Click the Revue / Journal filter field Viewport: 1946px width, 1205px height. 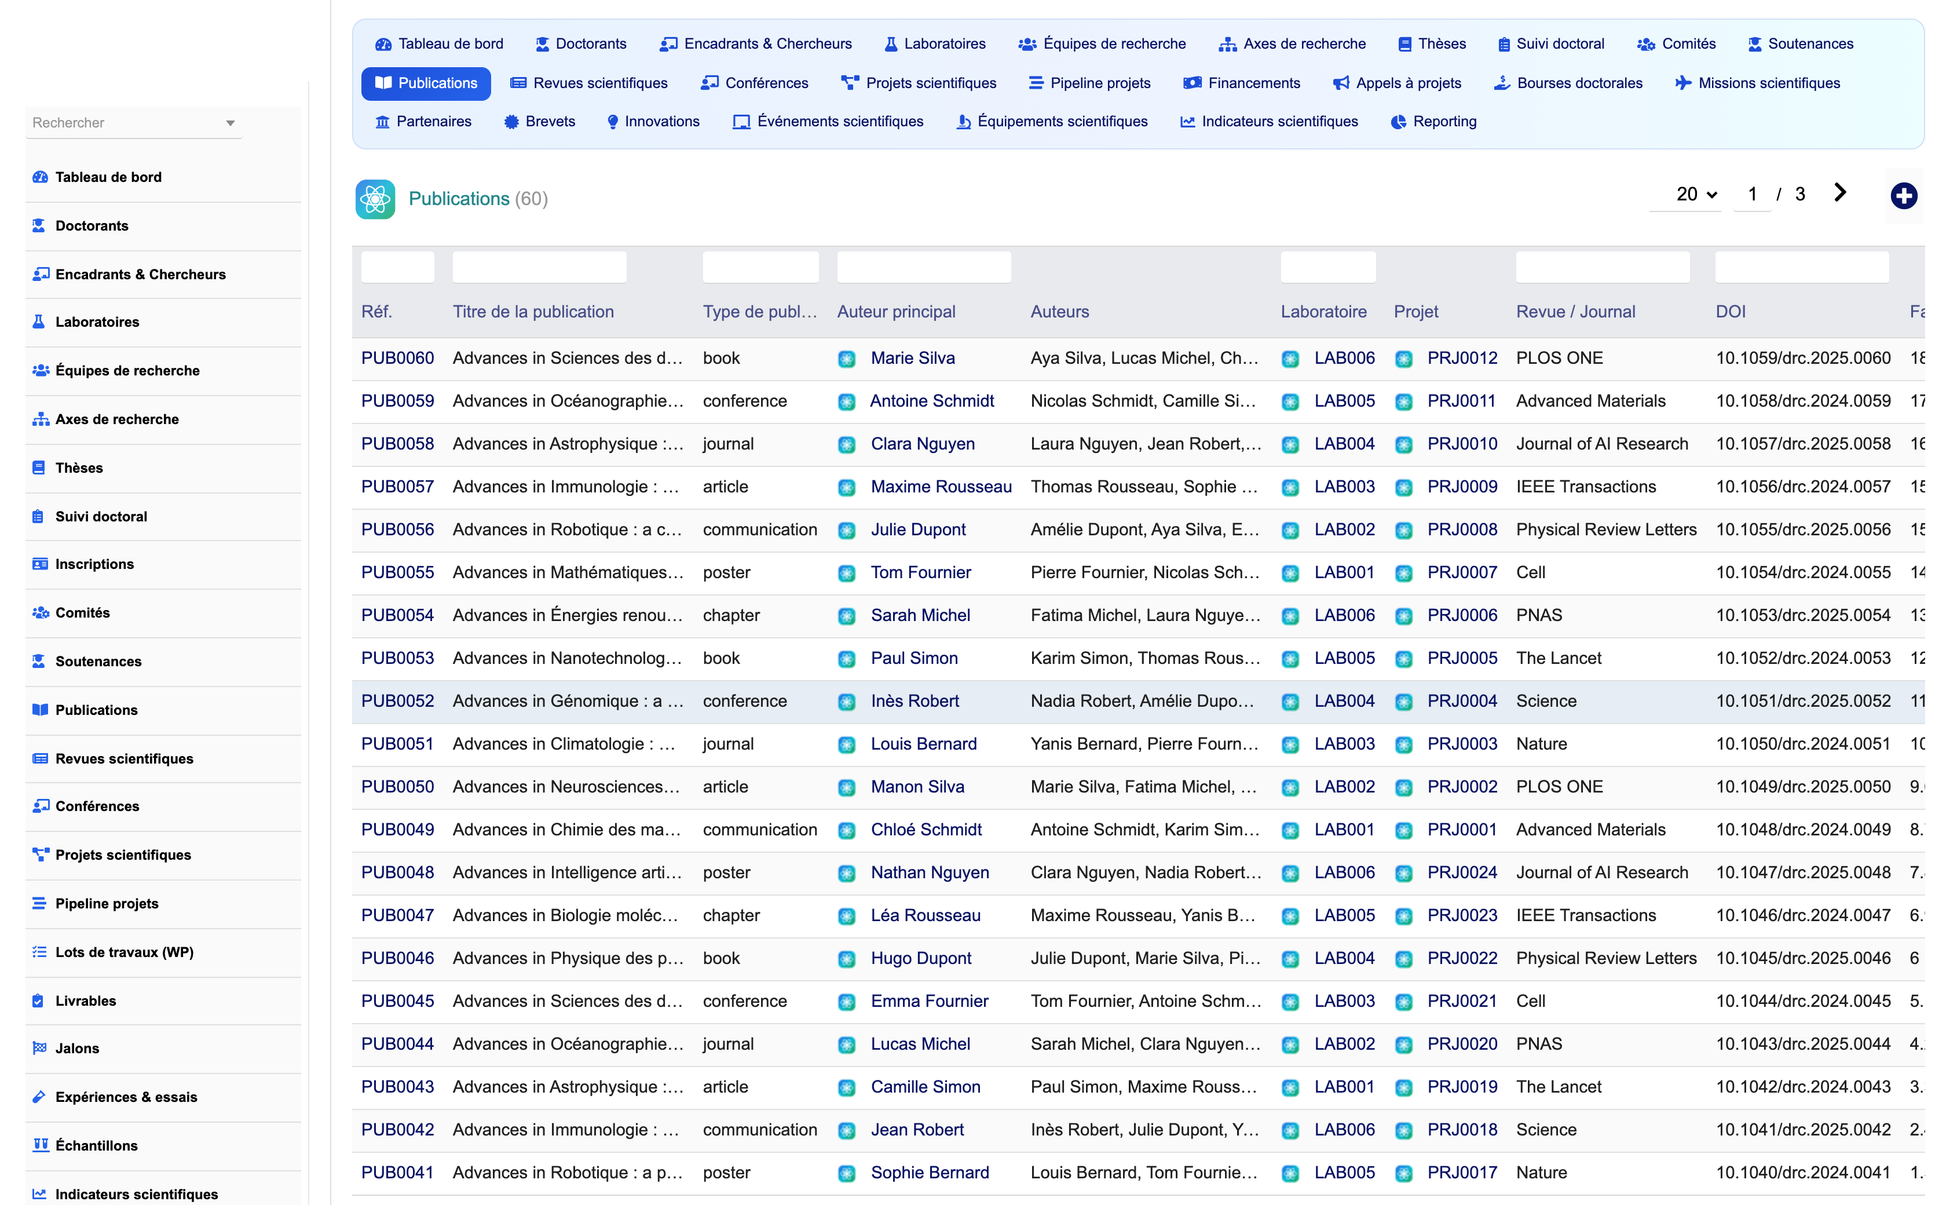tap(1602, 267)
